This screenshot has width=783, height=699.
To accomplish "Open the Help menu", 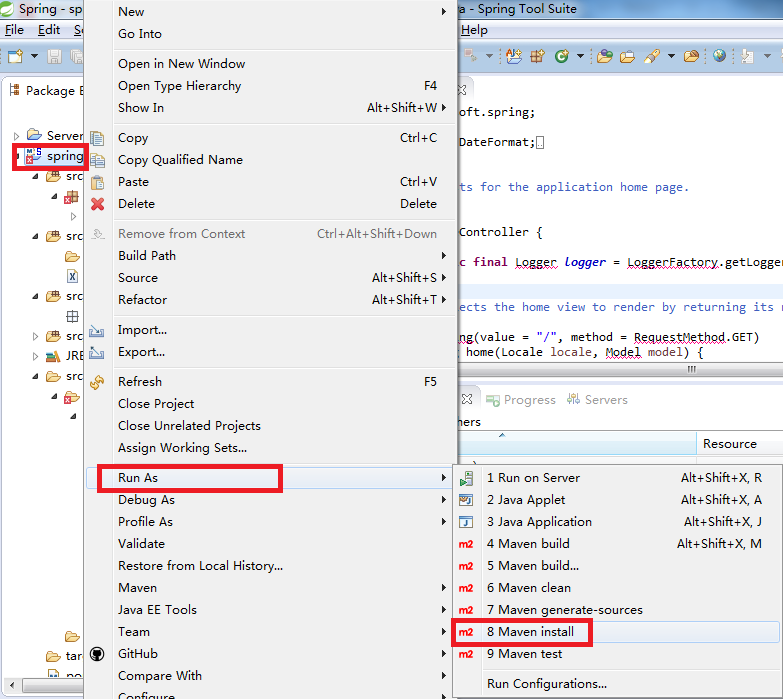I will pos(474,30).
